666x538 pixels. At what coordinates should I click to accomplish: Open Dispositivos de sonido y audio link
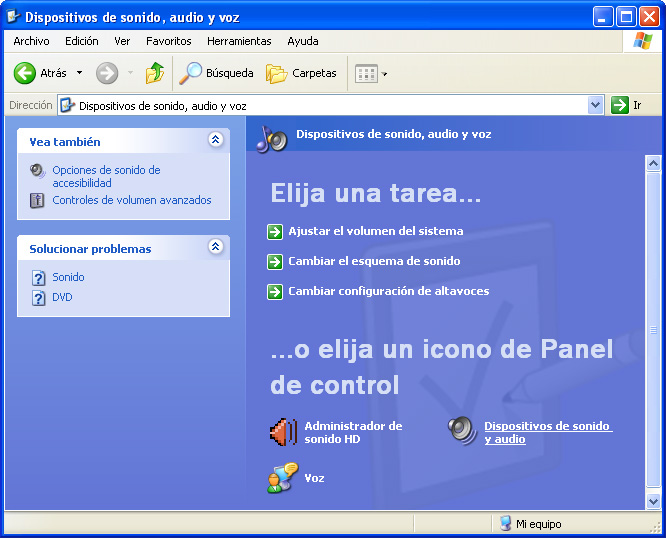click(548, 433)
